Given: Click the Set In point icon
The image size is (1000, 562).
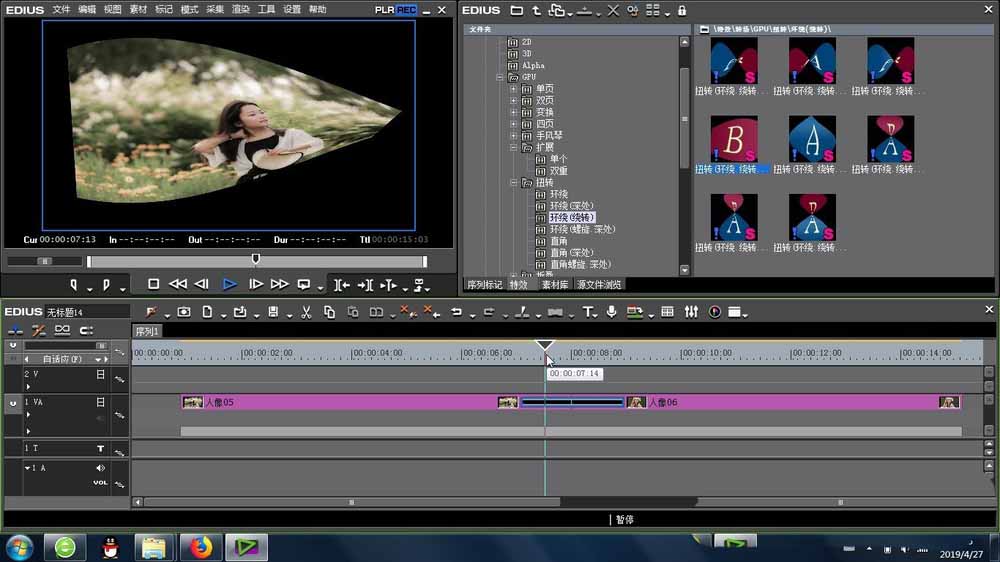Looking at the screenshot, I should coord(73,285).
